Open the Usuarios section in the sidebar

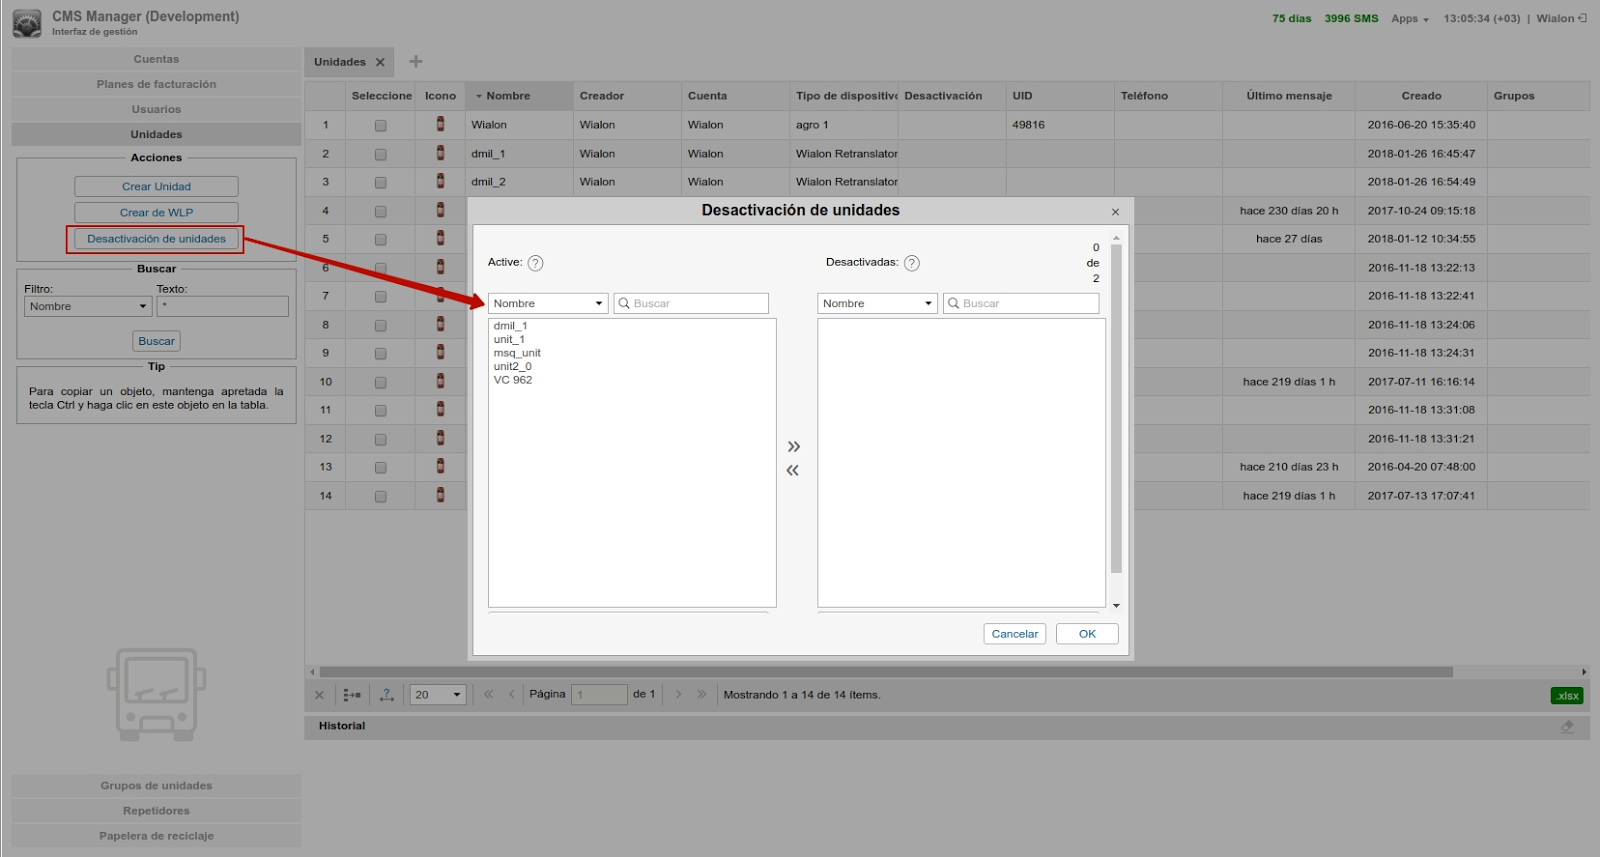click(156, 110)
